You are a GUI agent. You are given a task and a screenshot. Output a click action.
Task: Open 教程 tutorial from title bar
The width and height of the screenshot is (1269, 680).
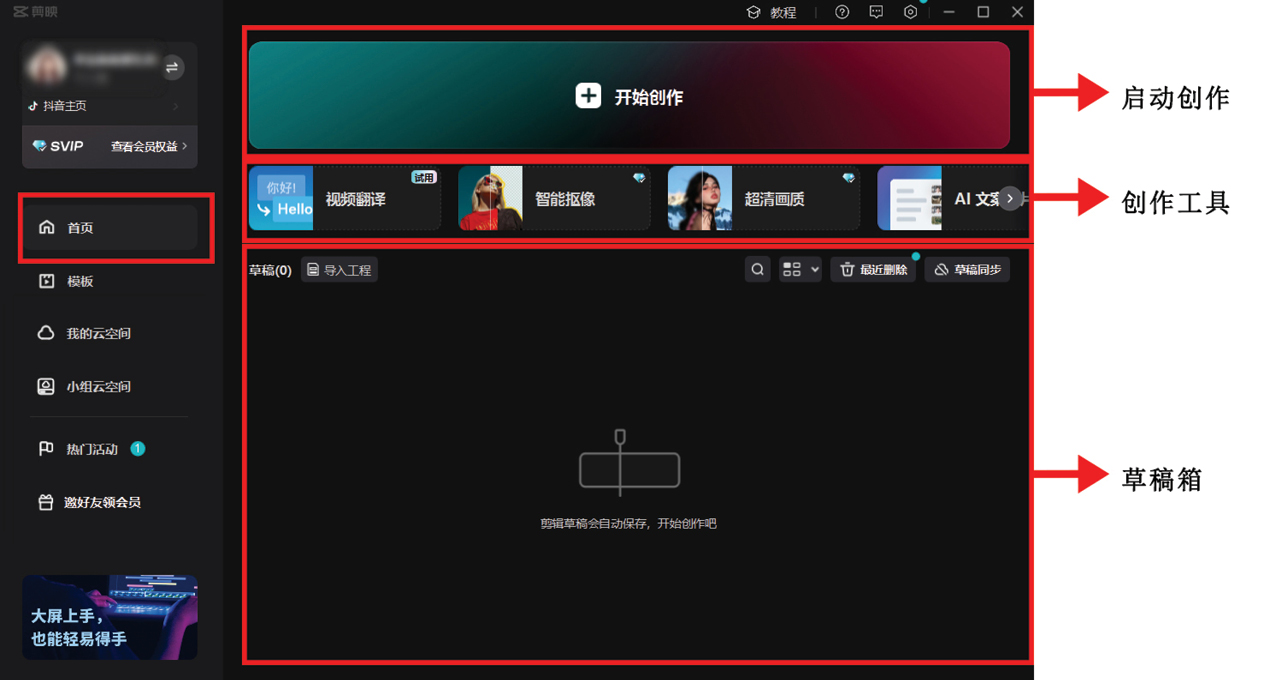771,12
